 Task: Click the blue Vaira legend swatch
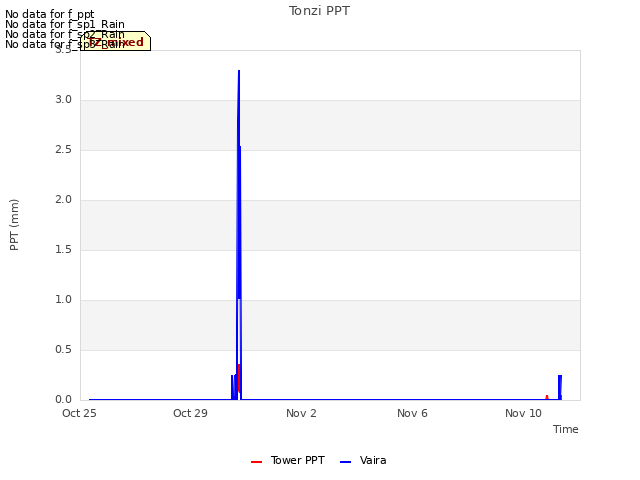pos(345,462)
